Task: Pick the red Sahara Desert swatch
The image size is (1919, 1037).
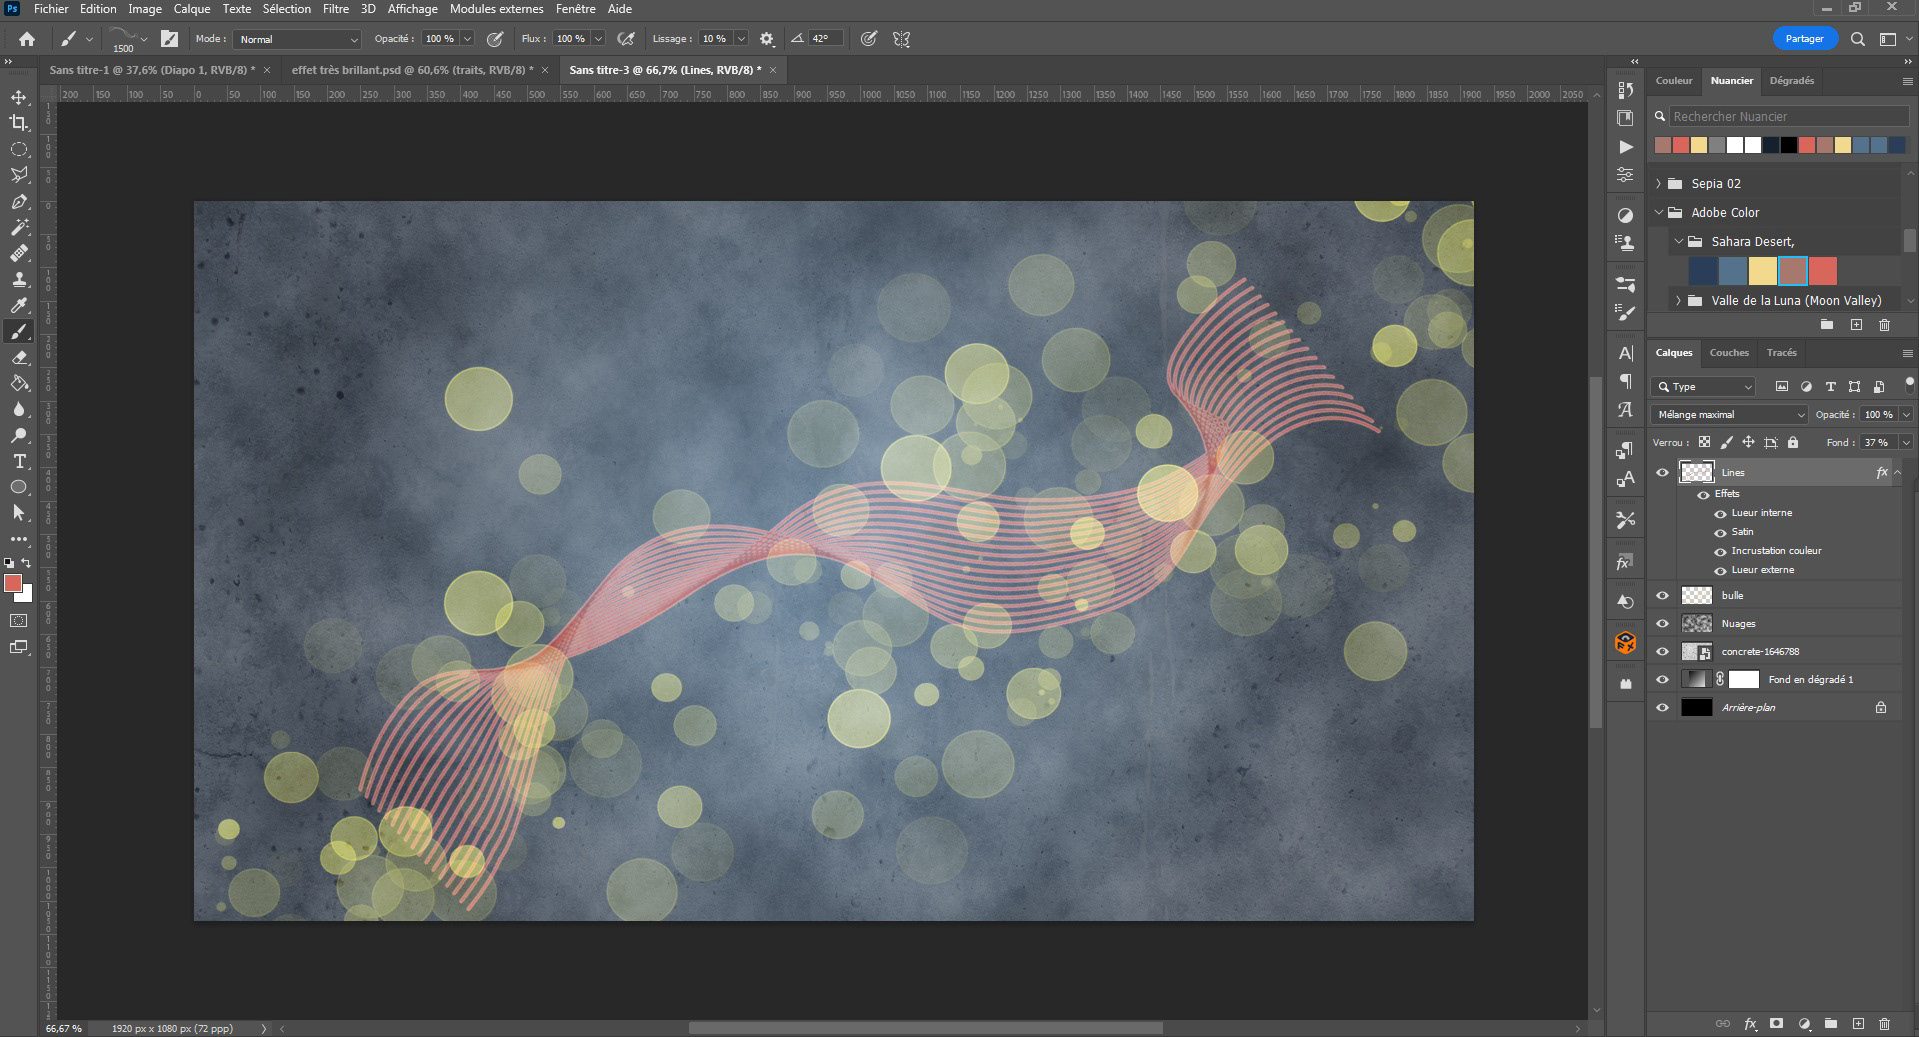Action: pos(1823,271)
